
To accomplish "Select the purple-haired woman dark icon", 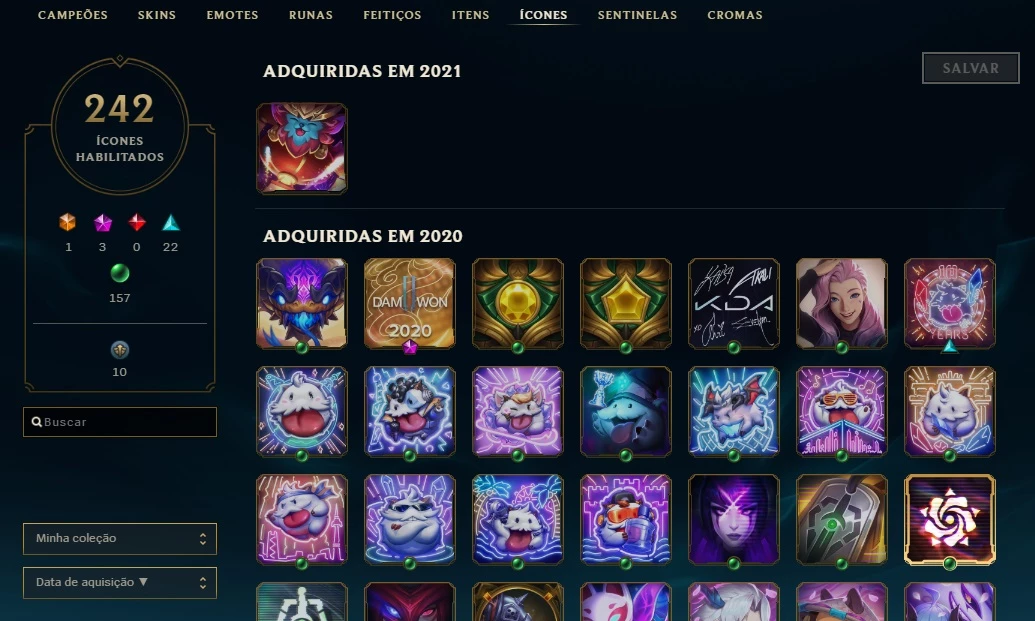I will pos(733,519).
